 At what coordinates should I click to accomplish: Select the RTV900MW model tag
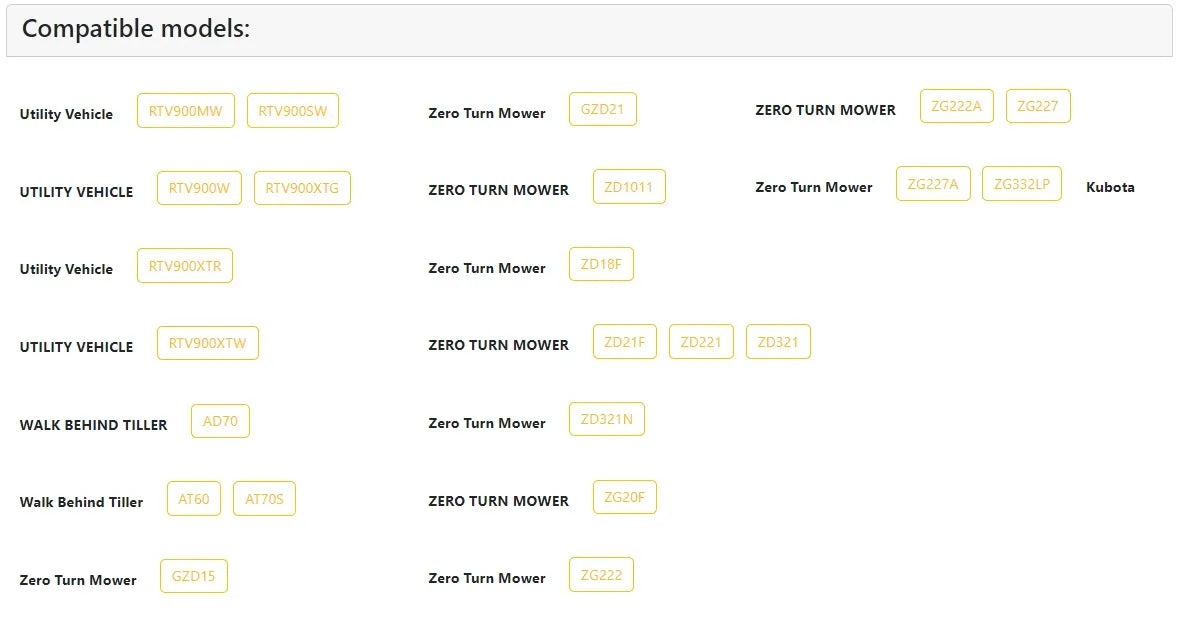point(185,111)
